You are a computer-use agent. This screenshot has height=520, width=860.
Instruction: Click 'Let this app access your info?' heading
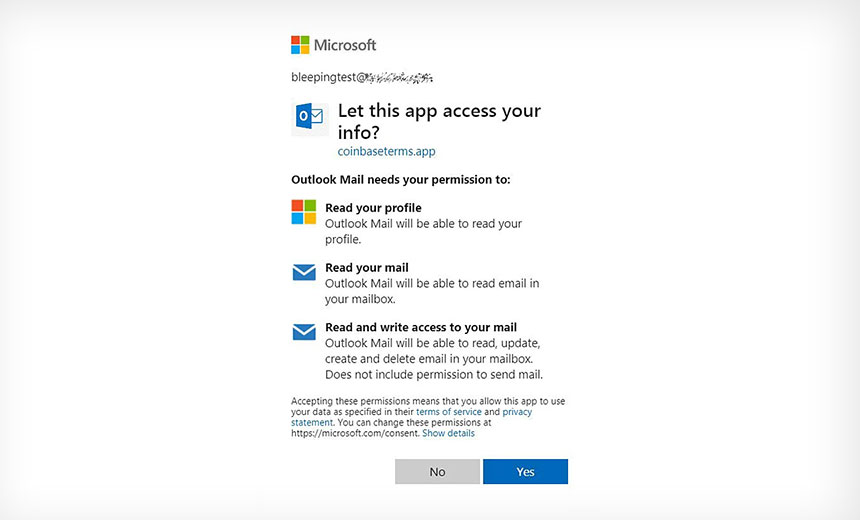pyautogui.click(x=439, y=121)
